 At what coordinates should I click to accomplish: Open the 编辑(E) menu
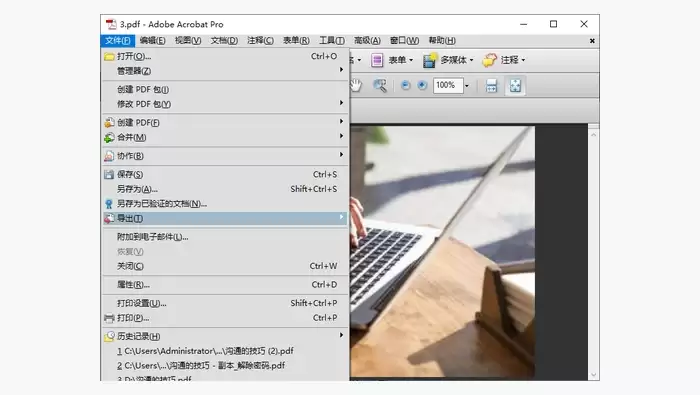153,41
